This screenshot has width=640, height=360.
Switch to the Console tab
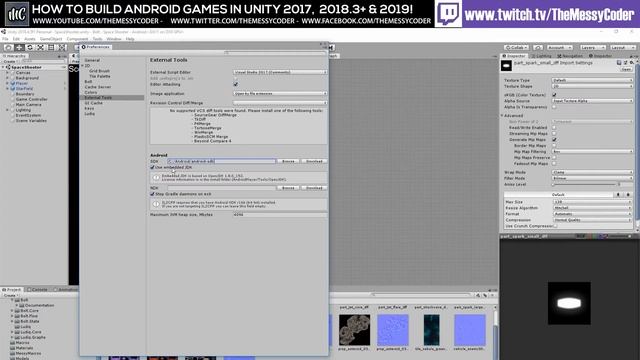coord(38,289)
